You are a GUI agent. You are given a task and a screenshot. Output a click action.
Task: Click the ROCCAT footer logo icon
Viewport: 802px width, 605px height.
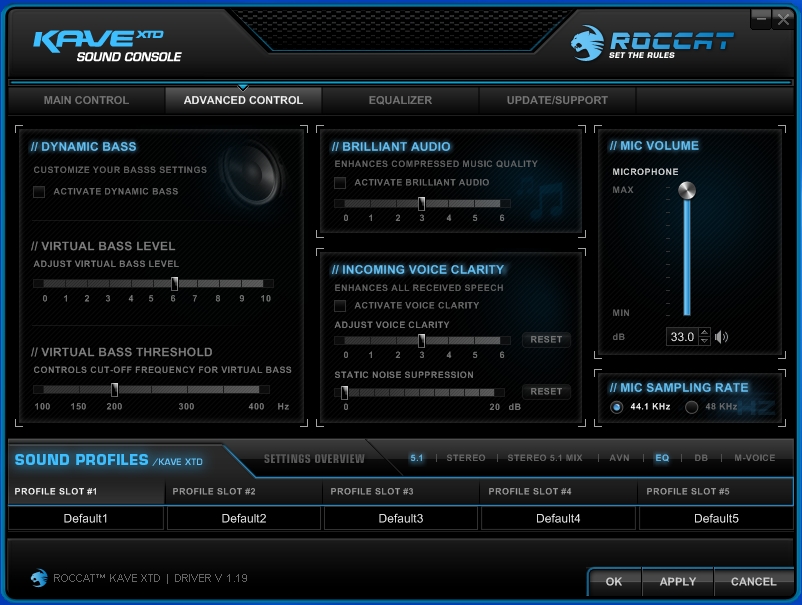pyautogui.click(x=39, y=578)
